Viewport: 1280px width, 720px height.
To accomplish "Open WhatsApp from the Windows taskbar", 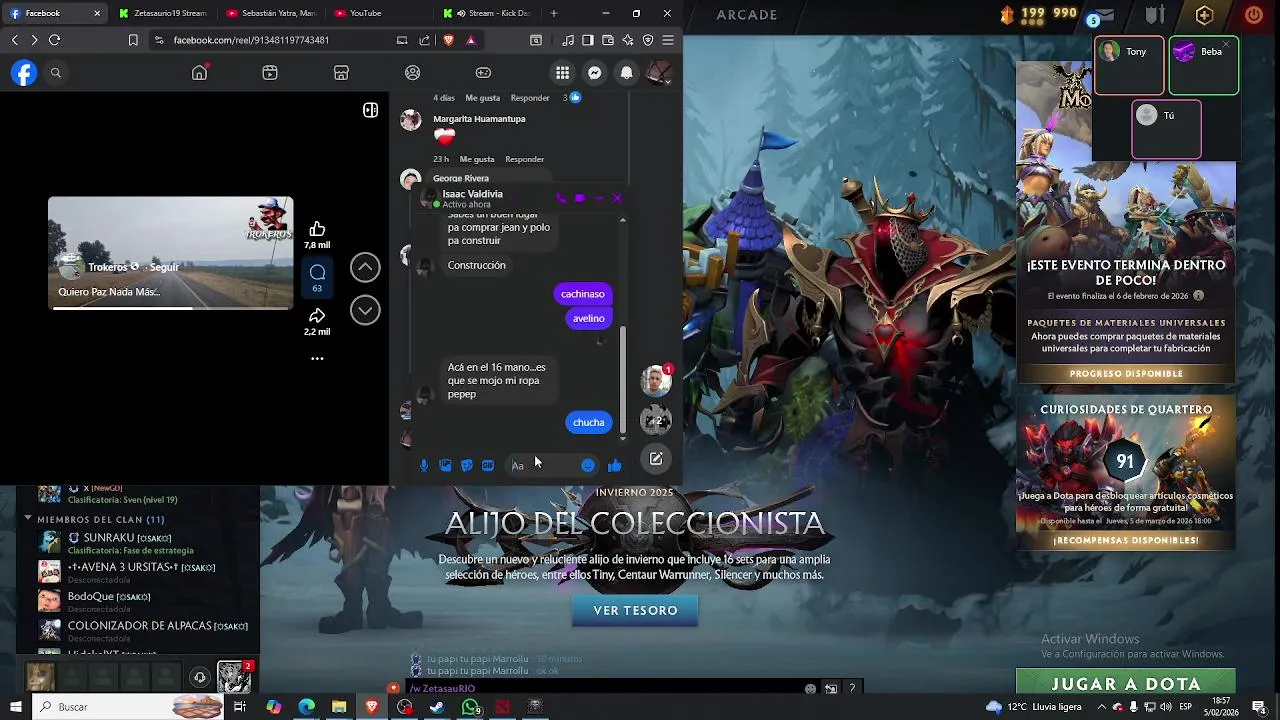I will point(470,707).
